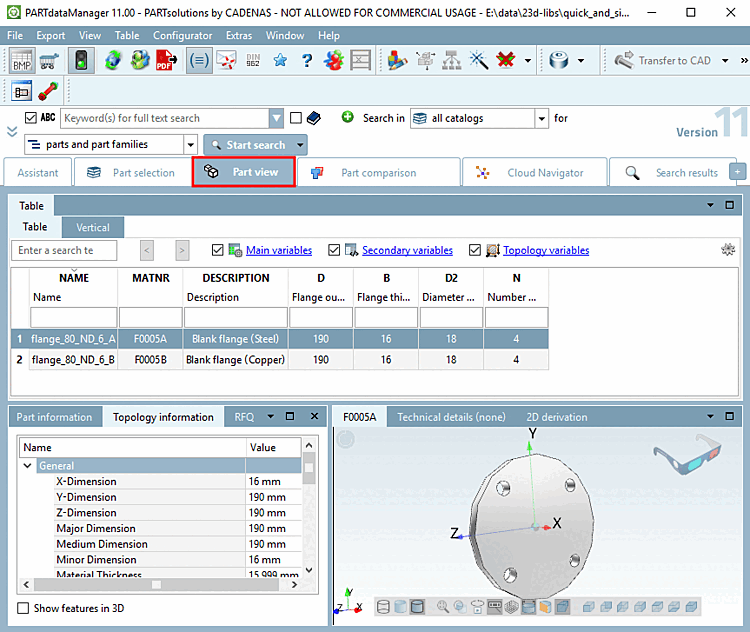
Task: Click the Secondary variables link
Action: (407, 250)
